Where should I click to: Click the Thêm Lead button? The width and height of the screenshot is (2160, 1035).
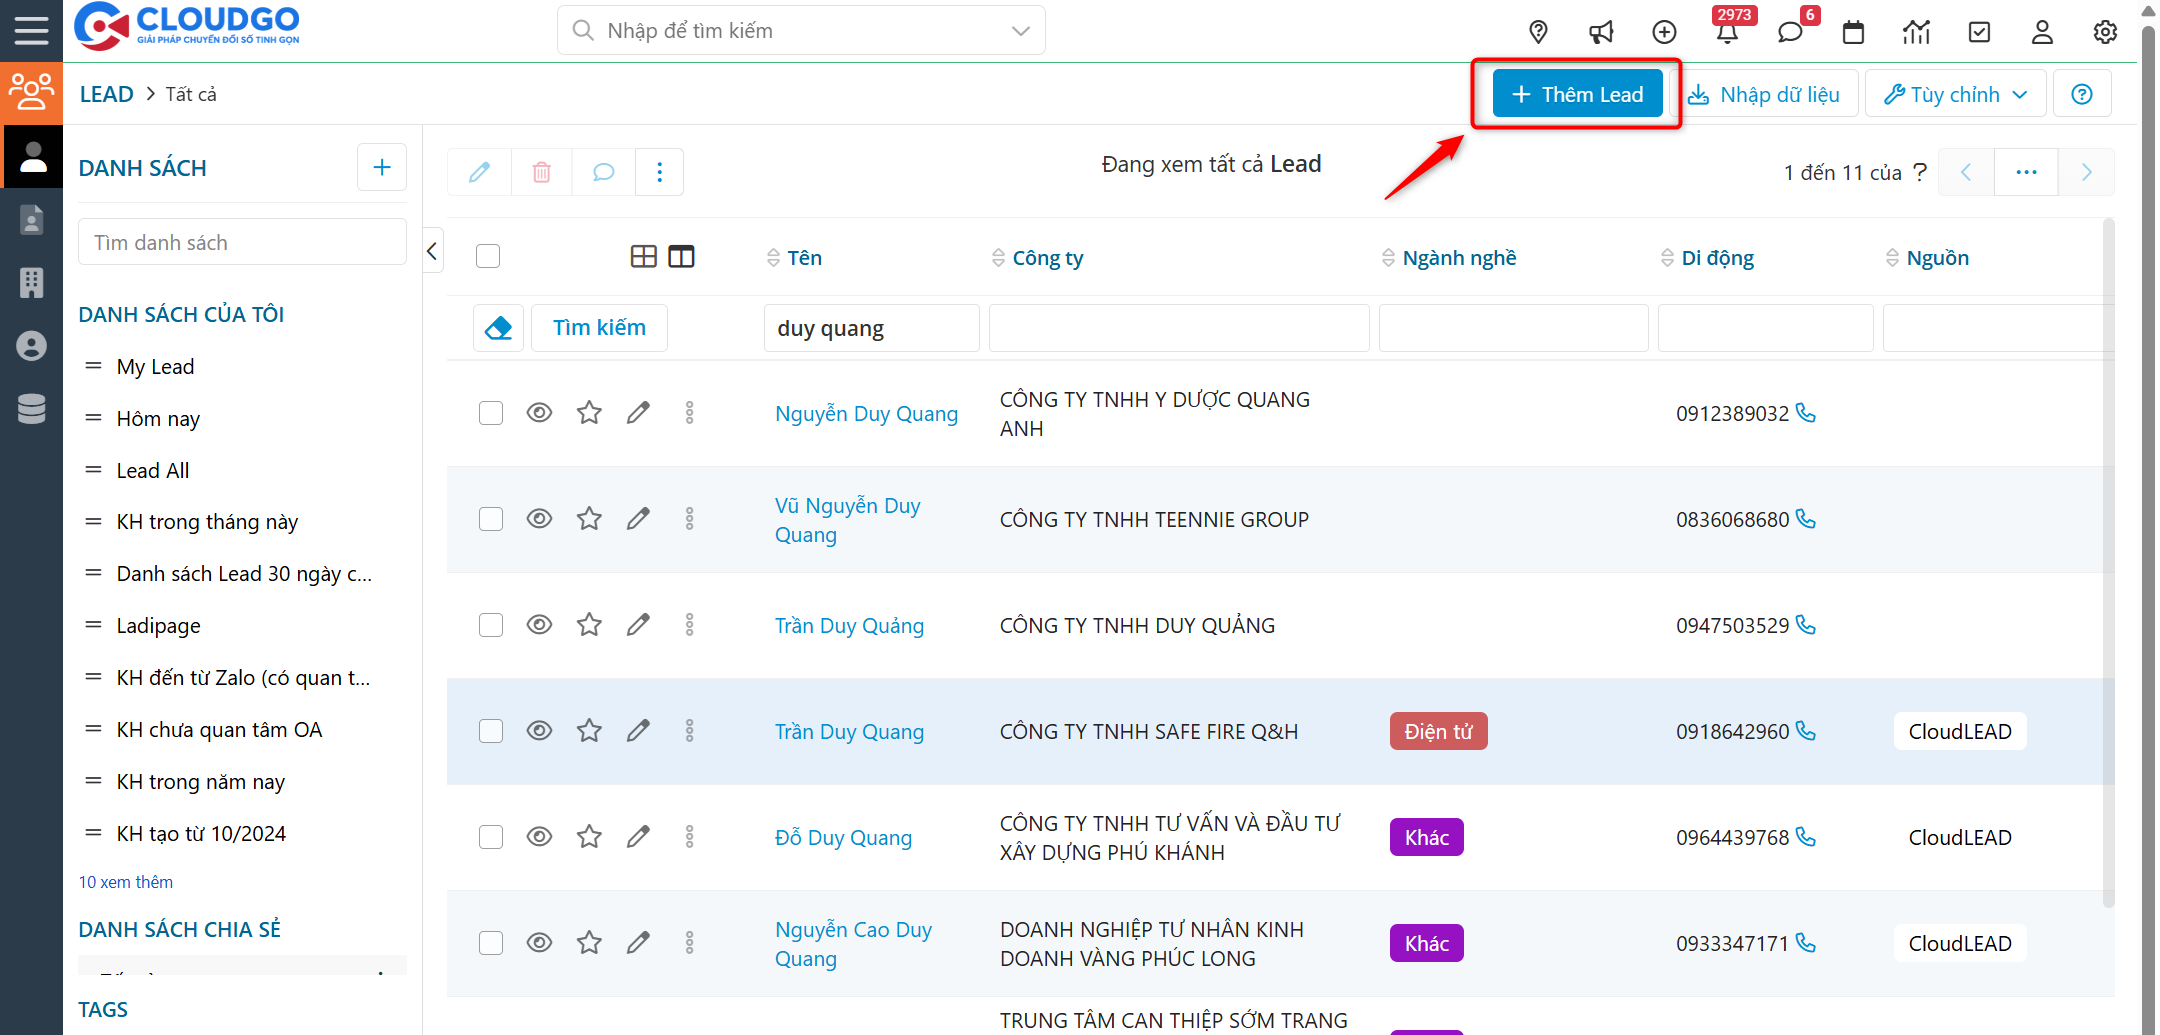point(1577,94)
